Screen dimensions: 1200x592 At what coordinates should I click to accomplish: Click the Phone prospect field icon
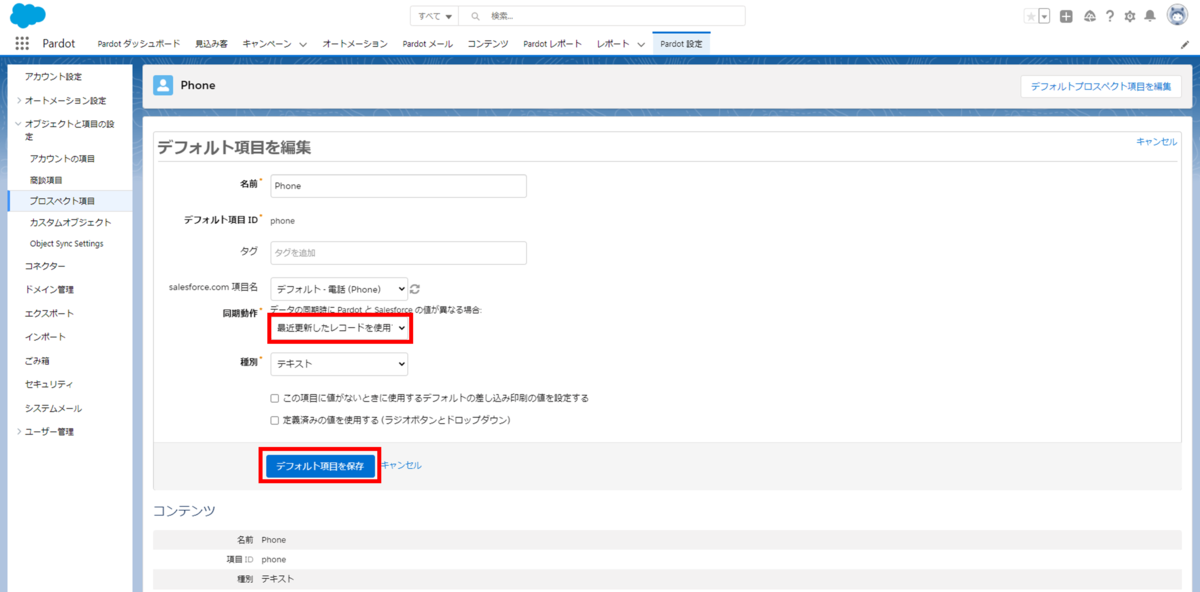point(163,85)
